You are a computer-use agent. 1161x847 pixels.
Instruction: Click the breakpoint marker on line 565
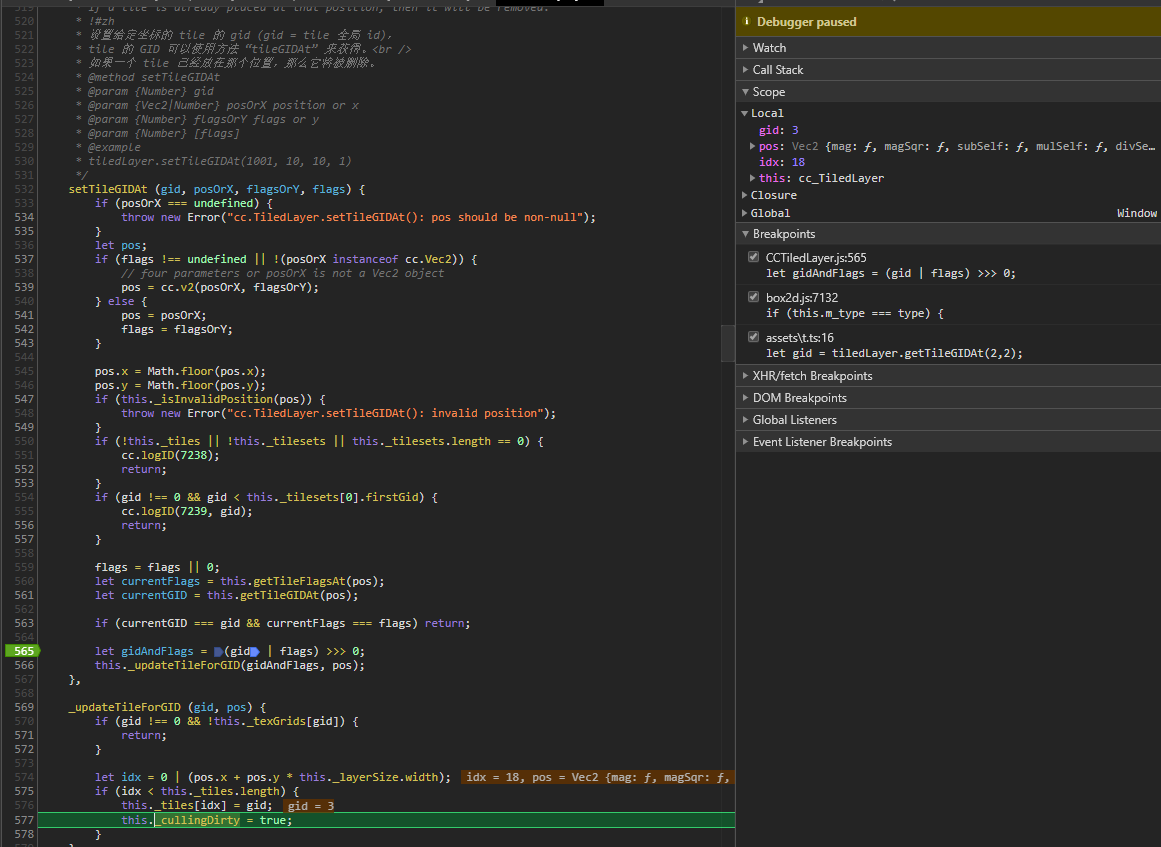click(21, 651)
